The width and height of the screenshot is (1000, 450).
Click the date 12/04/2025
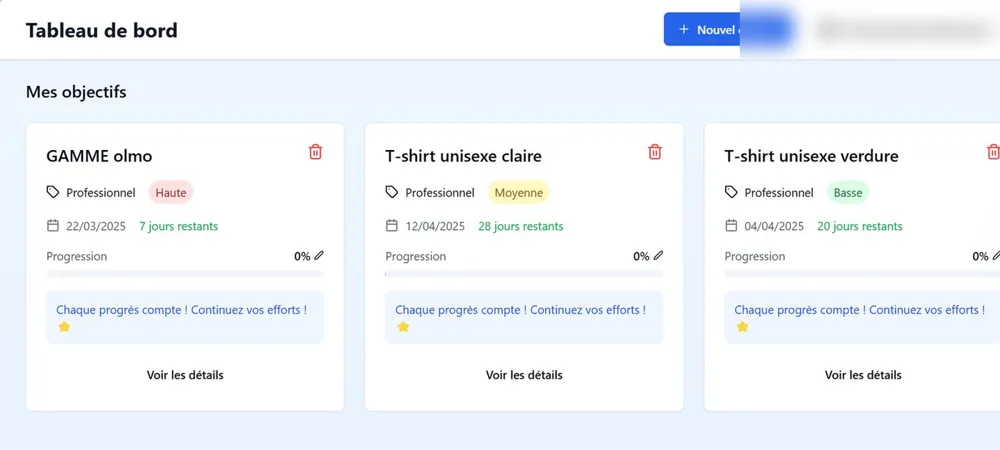[x=435, y=226]
